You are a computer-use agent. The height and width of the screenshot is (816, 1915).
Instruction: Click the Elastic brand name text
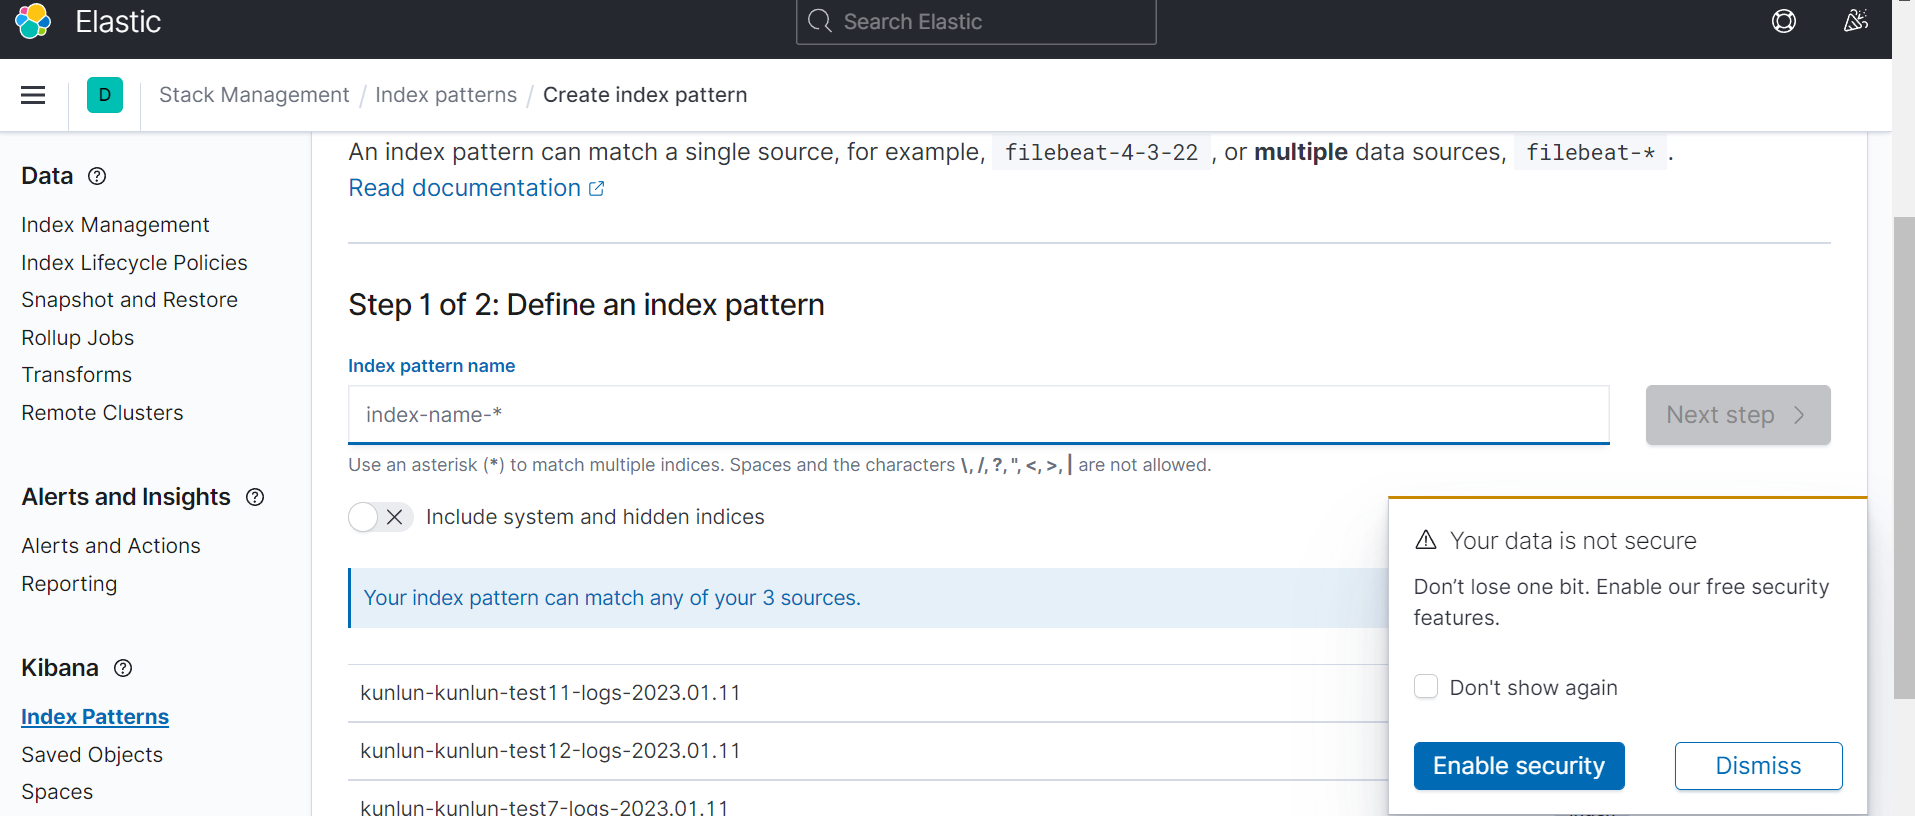[118, 21]
